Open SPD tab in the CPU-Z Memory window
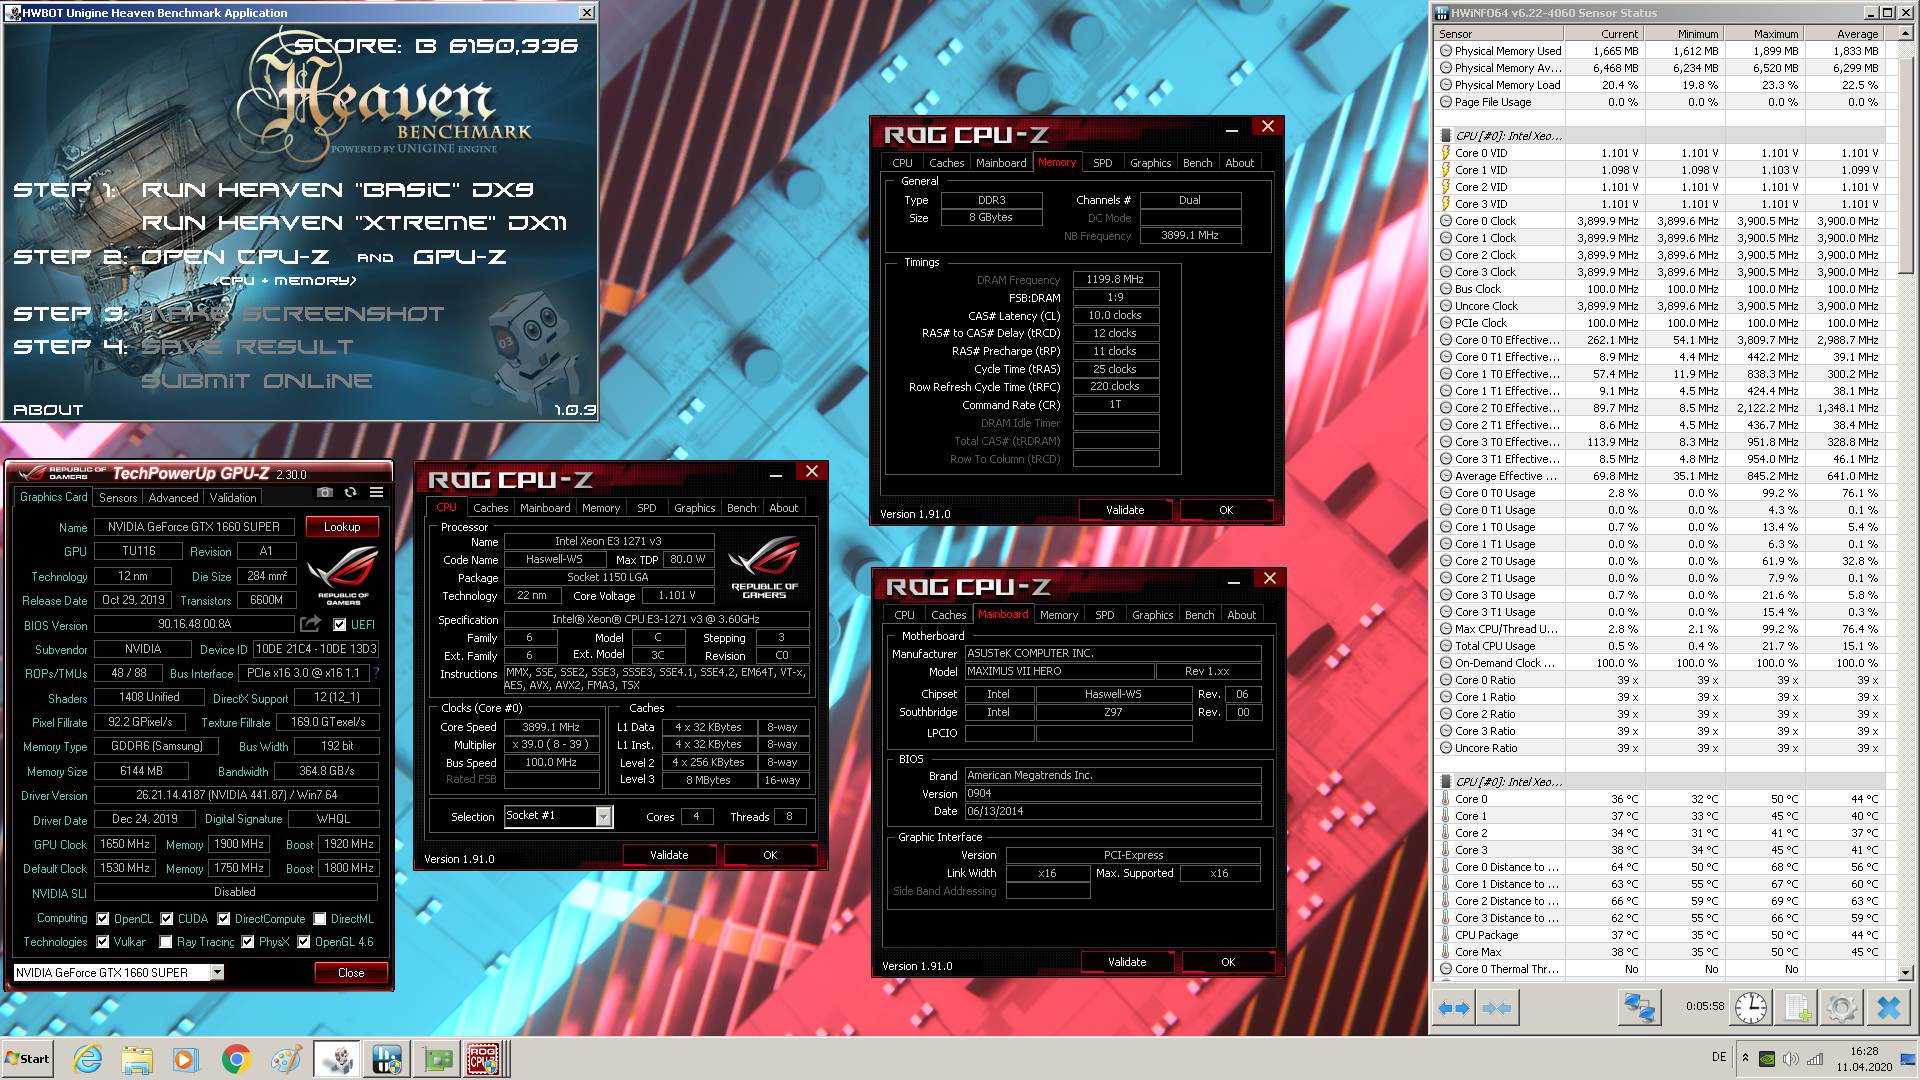The height and width of the screenshot is (1080, 1920). (x=1102, y=163)
